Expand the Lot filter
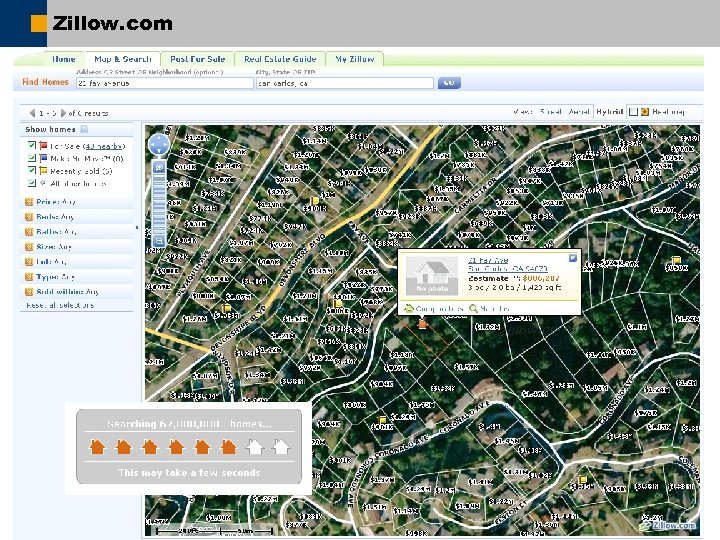Viewport: 720px width, 540px height. [x=76, y=262]
